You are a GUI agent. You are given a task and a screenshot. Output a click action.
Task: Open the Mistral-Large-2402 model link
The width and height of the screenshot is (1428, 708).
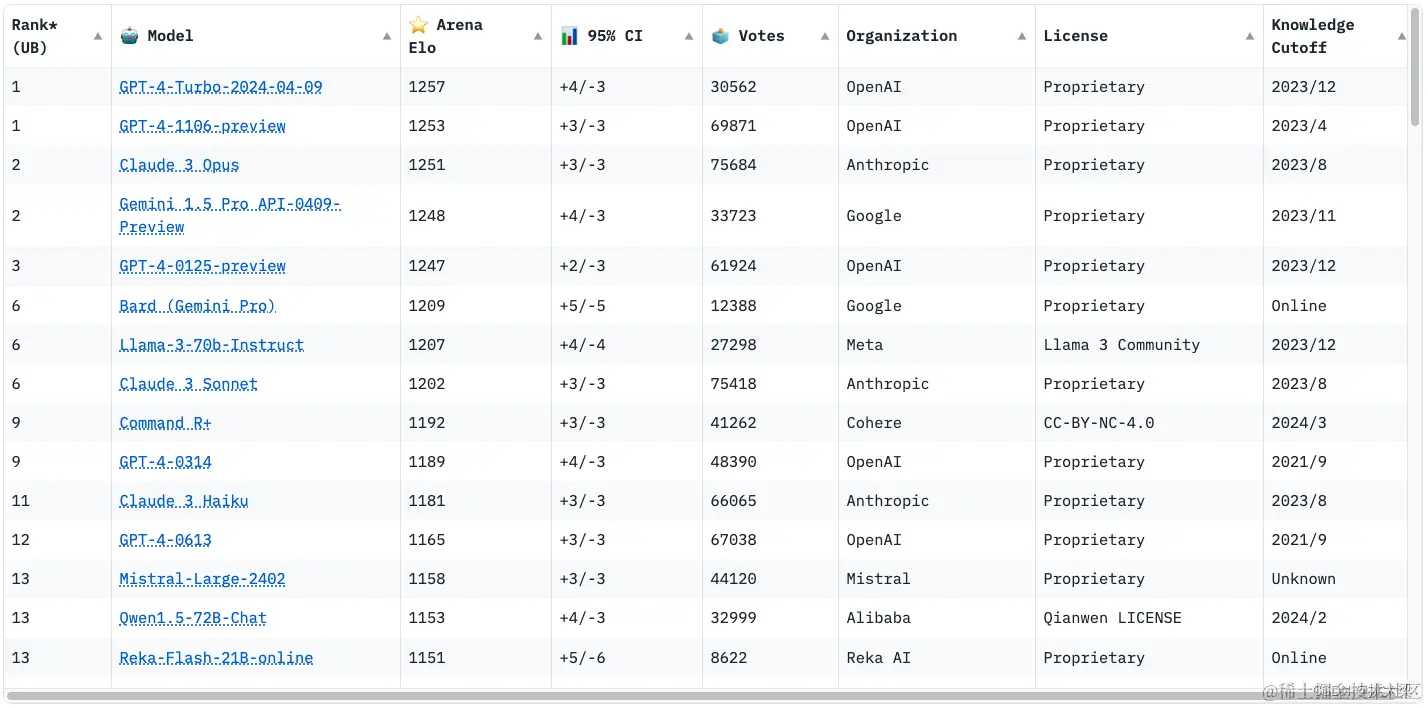point(203,579)
